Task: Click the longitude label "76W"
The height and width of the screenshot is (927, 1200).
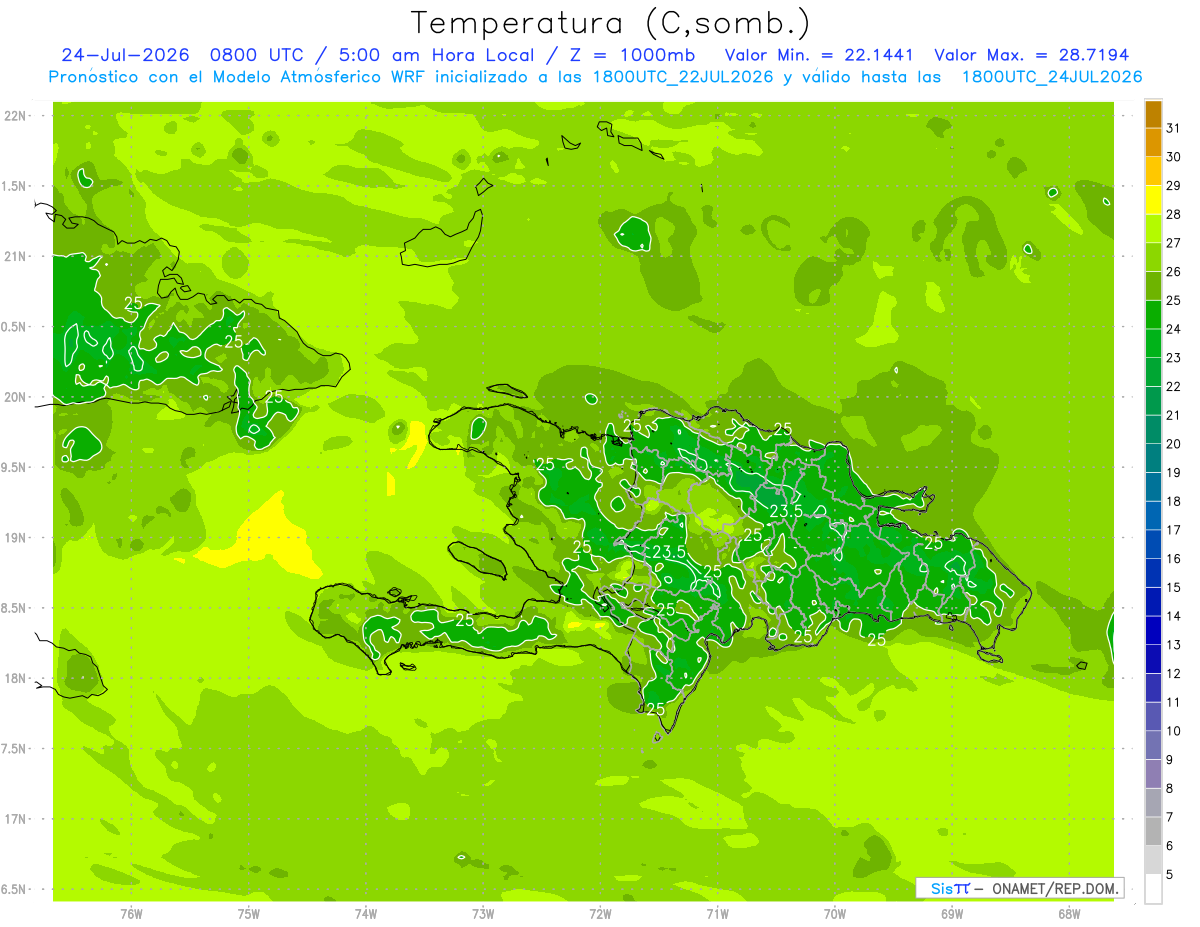Action: click(131, 914)
